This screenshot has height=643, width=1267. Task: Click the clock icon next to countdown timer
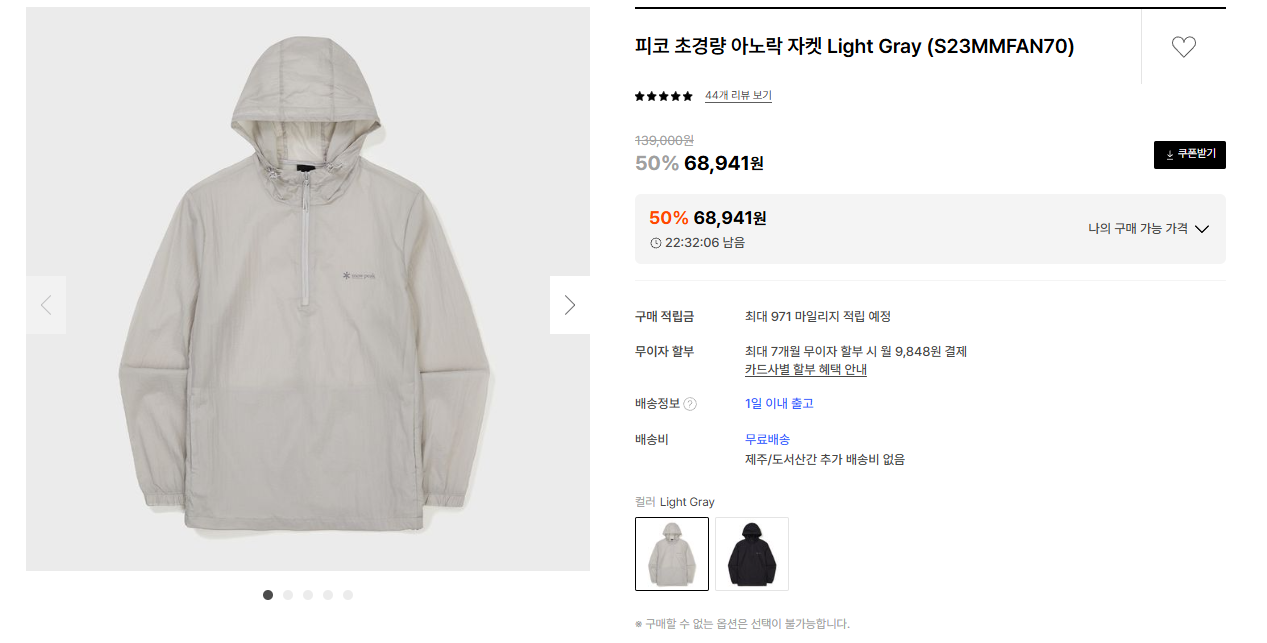(656, 243)
